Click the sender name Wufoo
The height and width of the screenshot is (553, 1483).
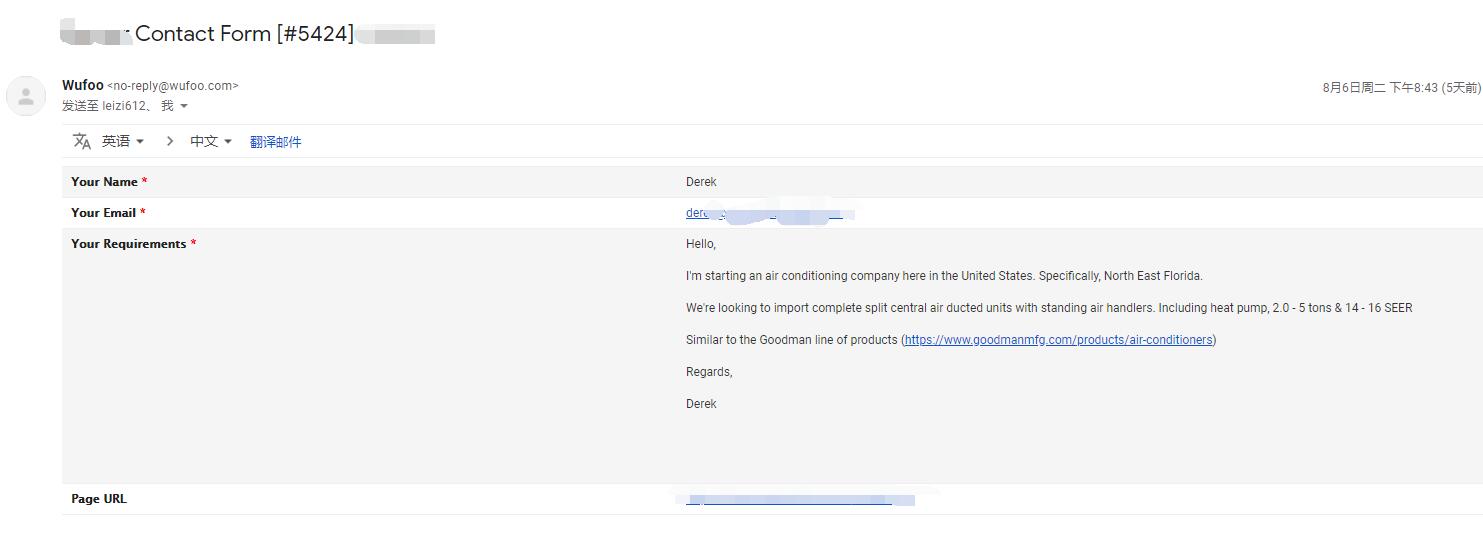pos(82,85)
